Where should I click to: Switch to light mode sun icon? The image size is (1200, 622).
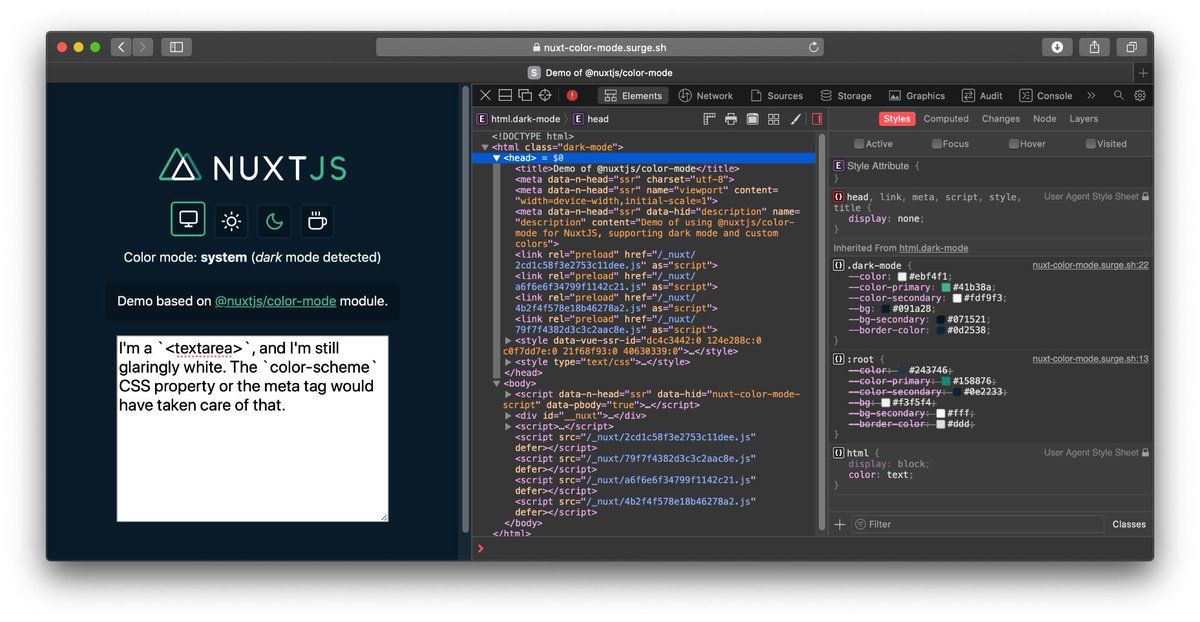[231, 220]
